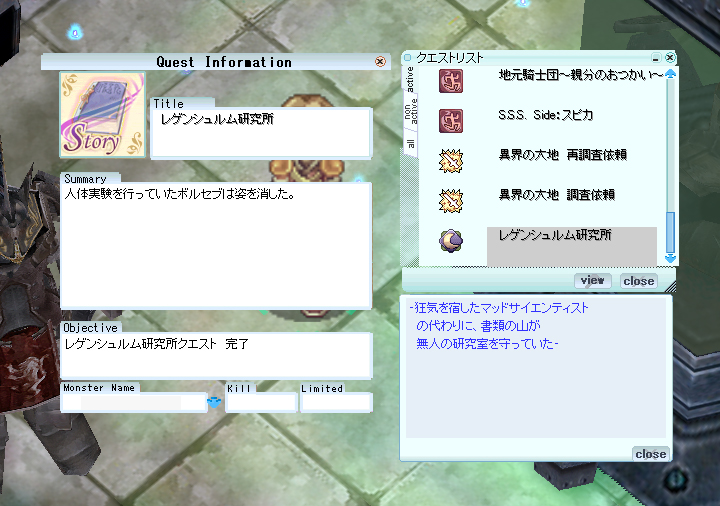Viewport: 720px width, 506px height.
Task: Click the moon icon for レゲンシュルム研究所
Action: coord(450,241)
